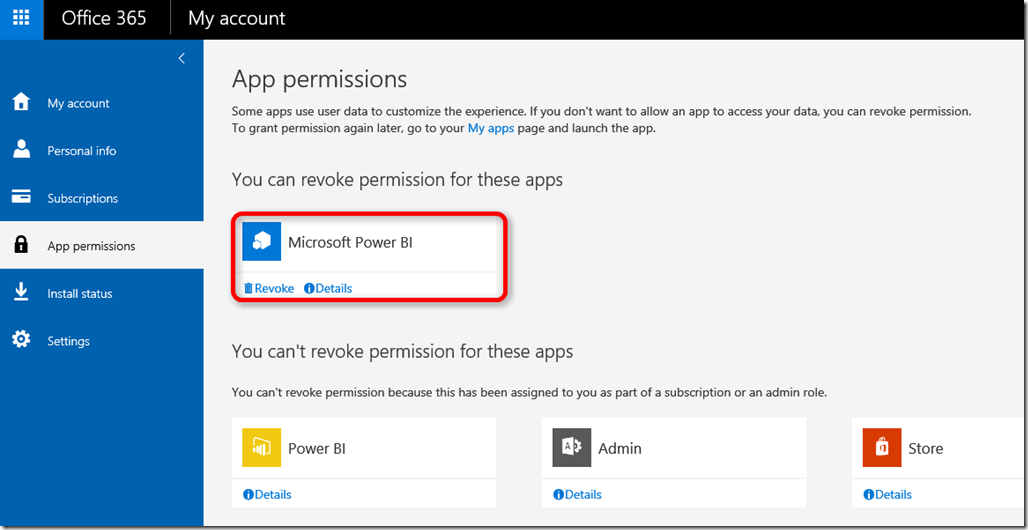View Details for Microsoft Power BI
Viewport: 1028px width, 530px height.
pos(328,288)
